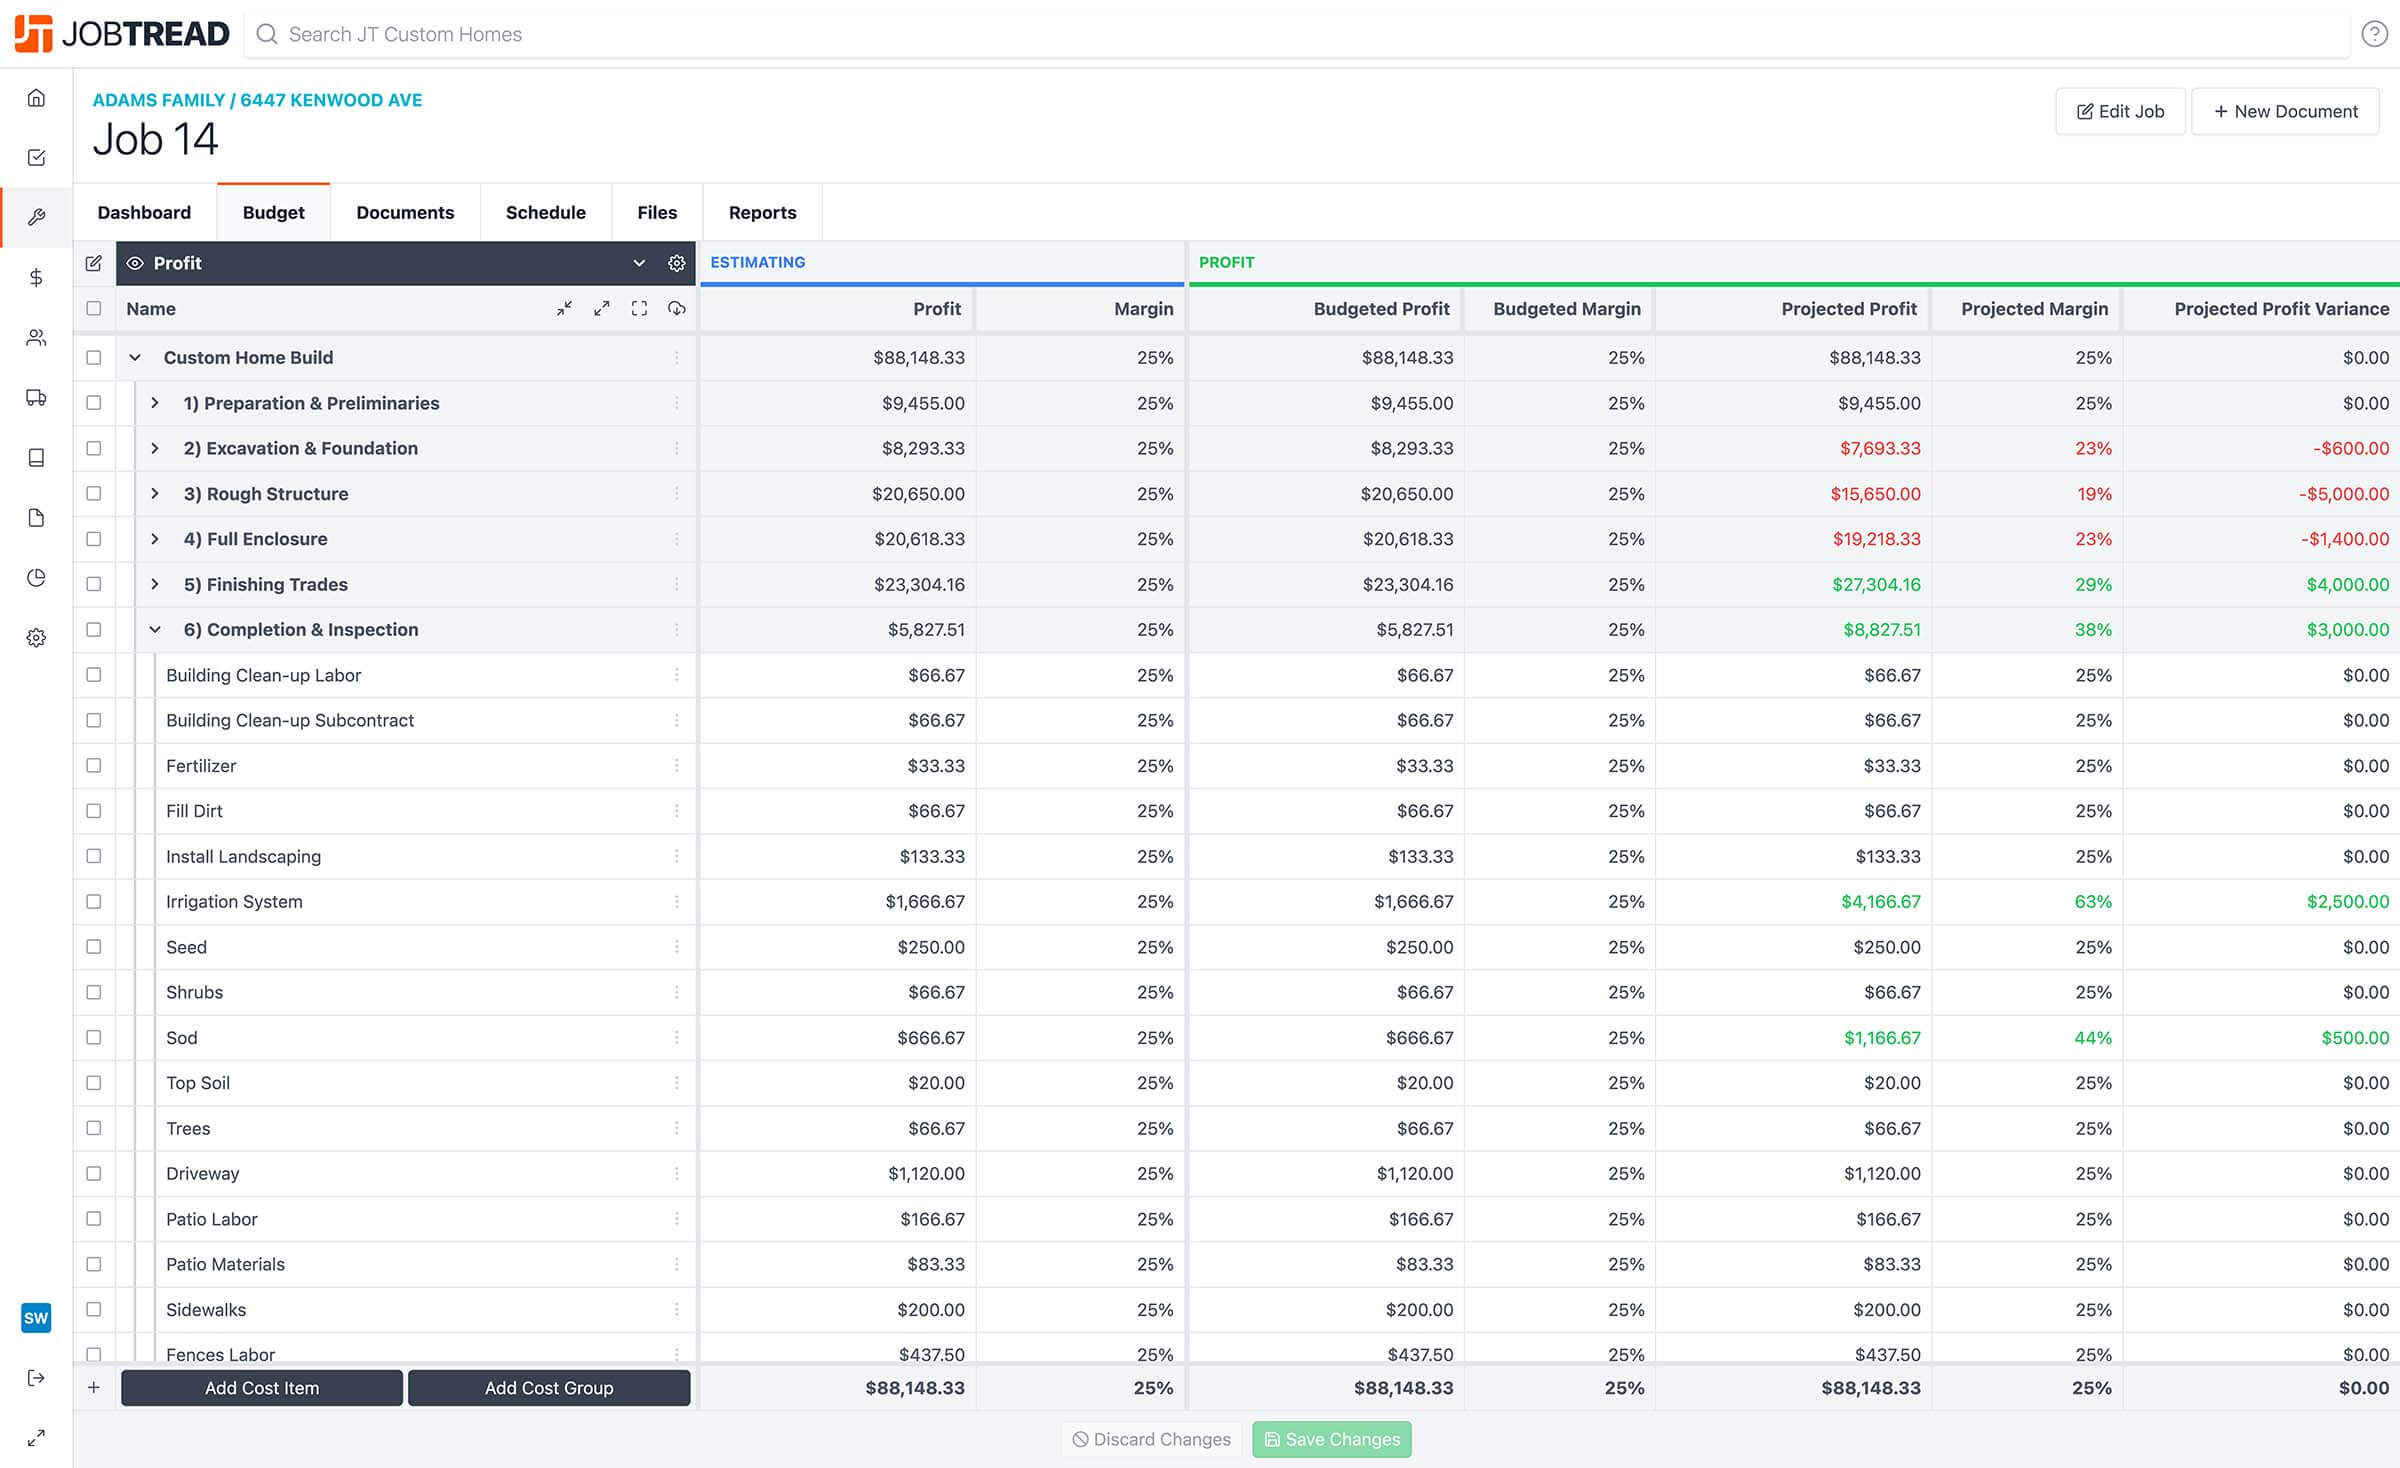Open the Profit view dropdown chevron
The width and height of the screenshot is (2400, 1468).
tap(639, 263)
